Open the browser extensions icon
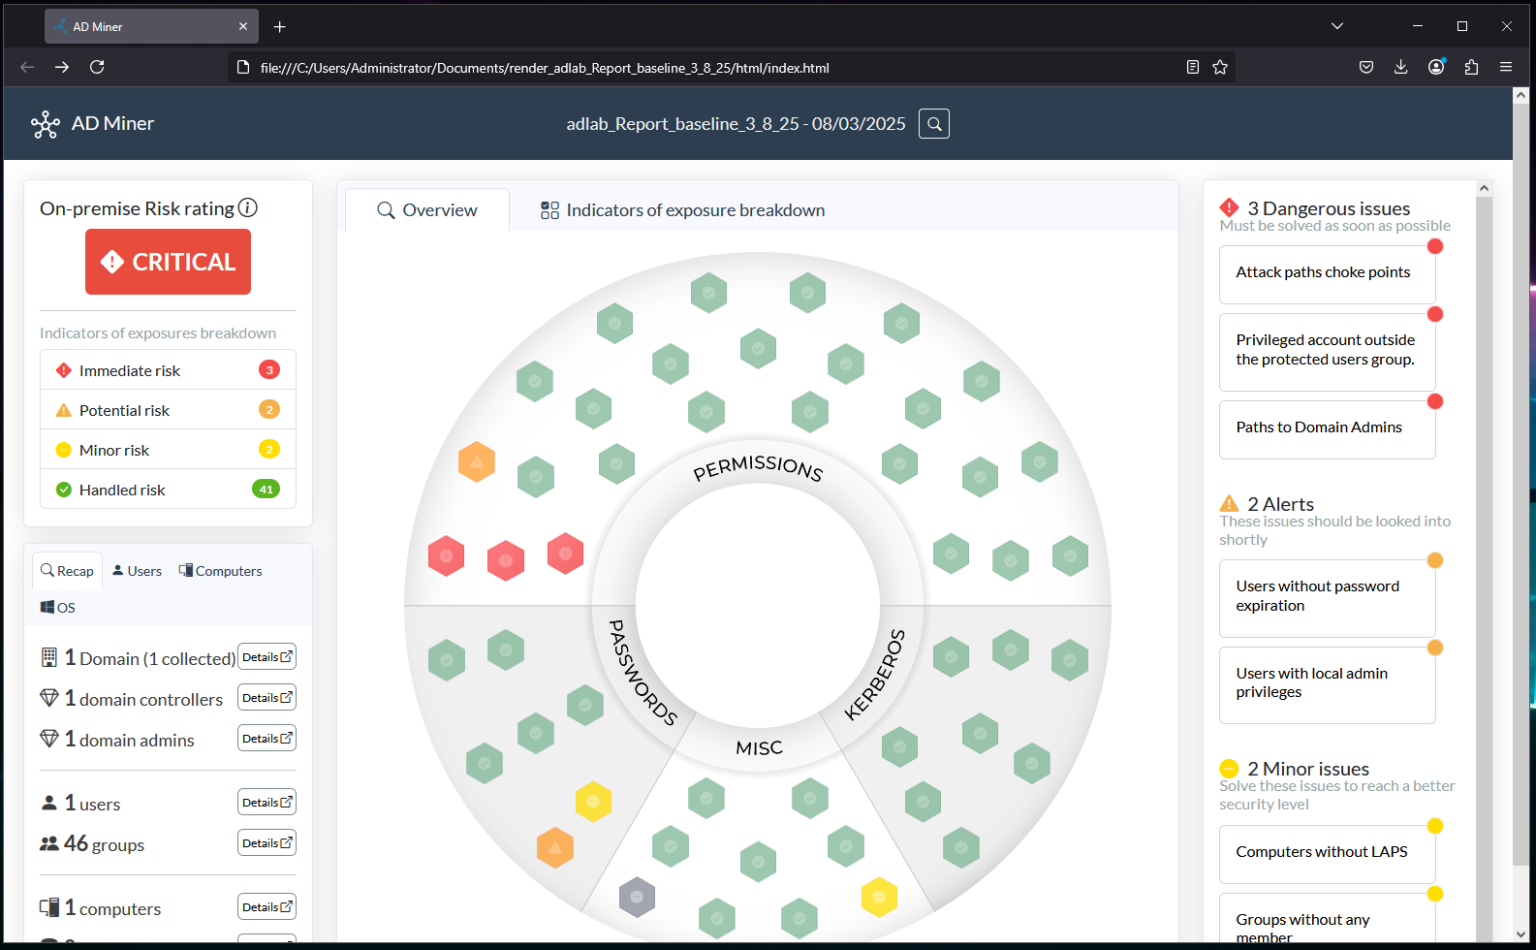This screenshot has width=1536, height=950. pos(1471,67)
